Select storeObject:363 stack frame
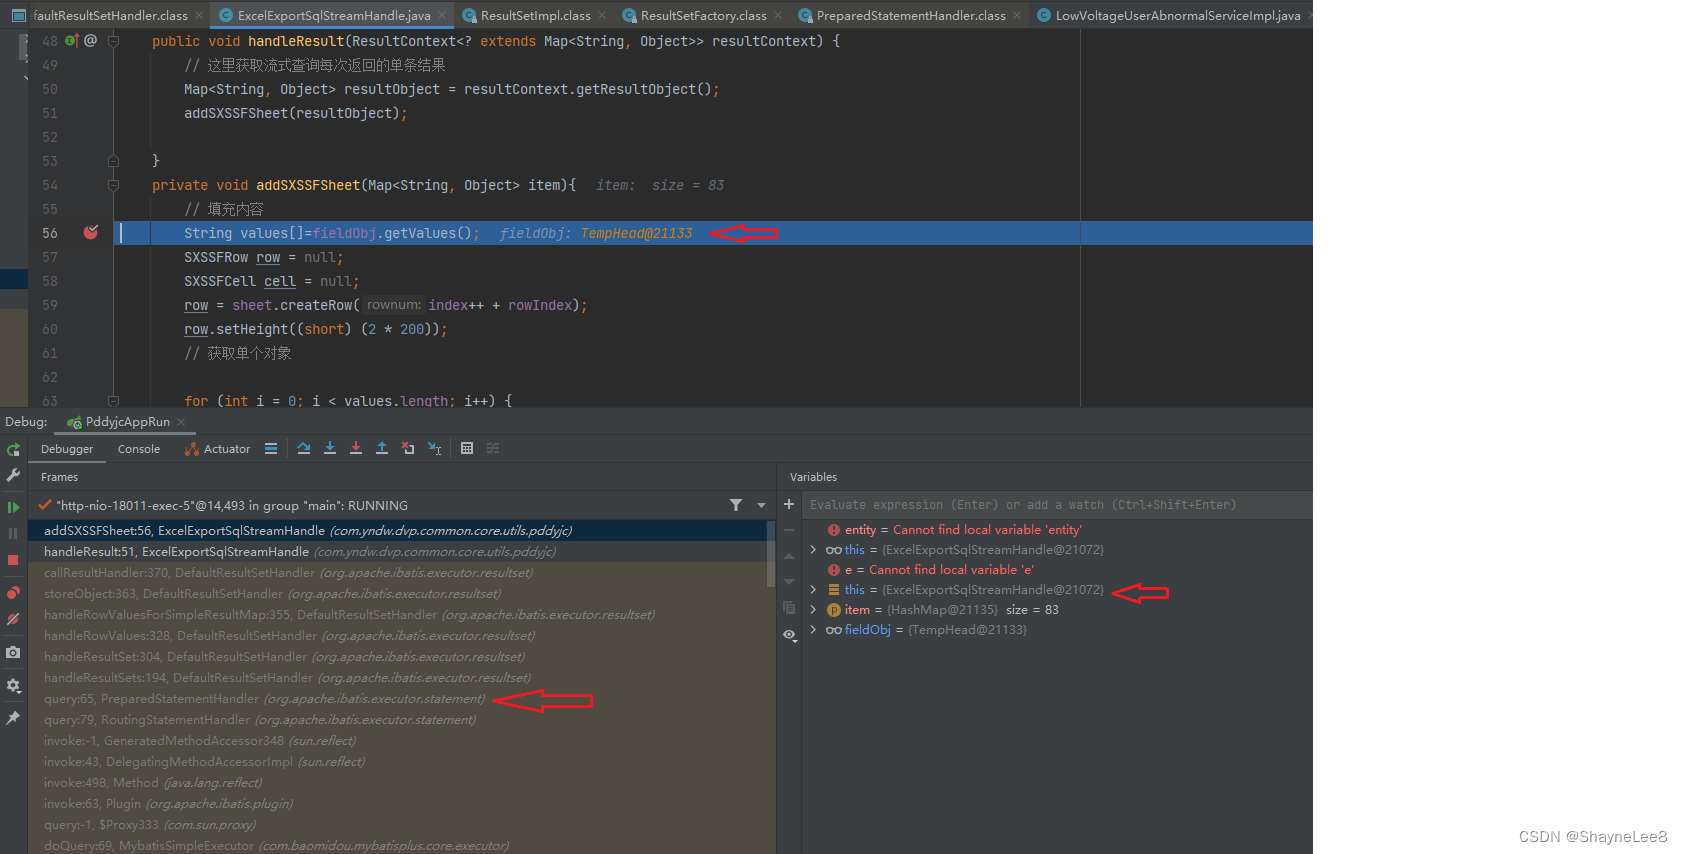Viewport: 1683px width, 854px height. click(x=400, y=593)
